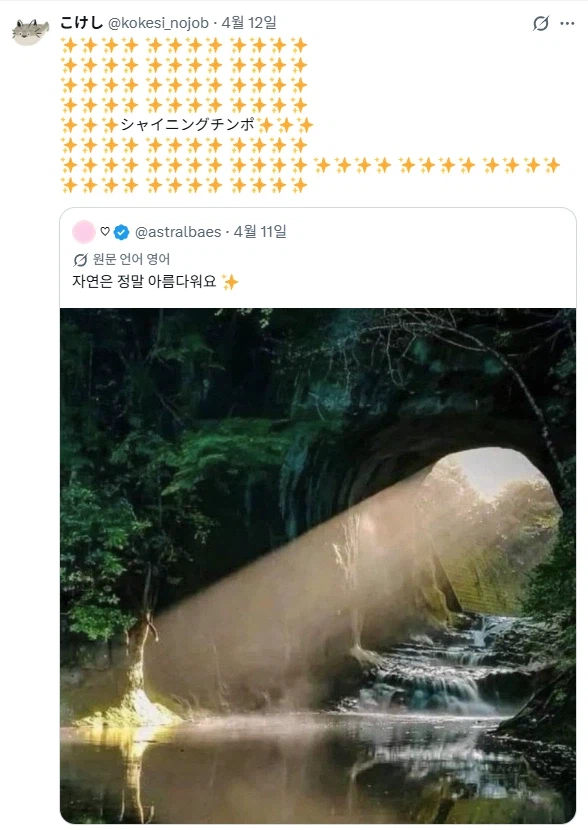Screen dimensions: 588x830
Task: Show original via 원문 언어 영어
Action: (x=131, y=259)
